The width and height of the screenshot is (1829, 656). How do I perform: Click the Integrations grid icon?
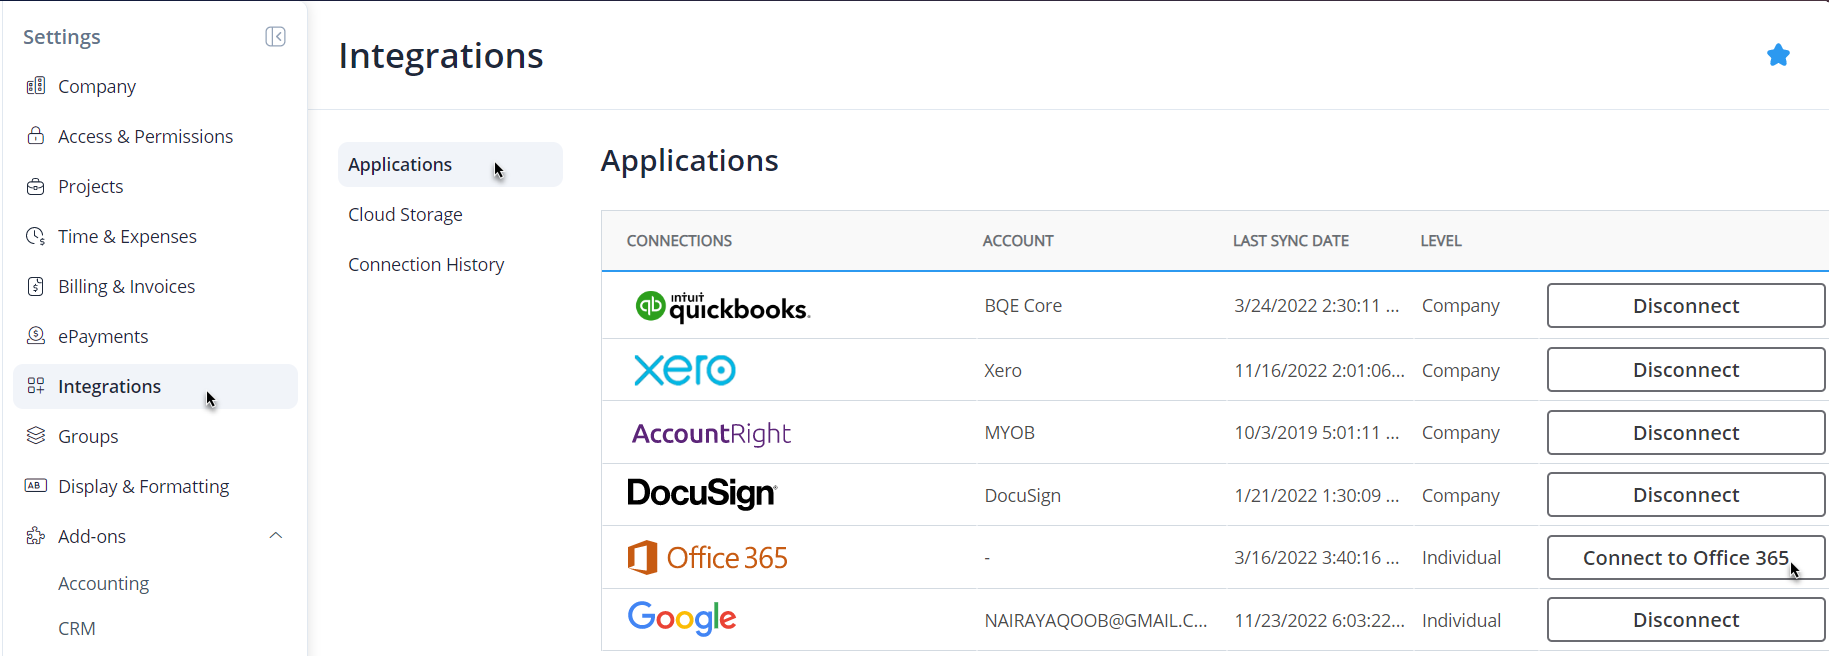click(x=36, y=386)
